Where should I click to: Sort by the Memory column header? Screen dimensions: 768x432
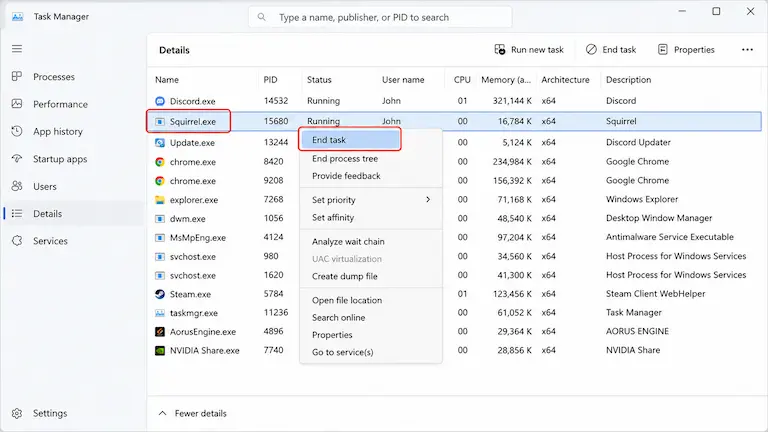pyautogui.click(x=505, y=80)
